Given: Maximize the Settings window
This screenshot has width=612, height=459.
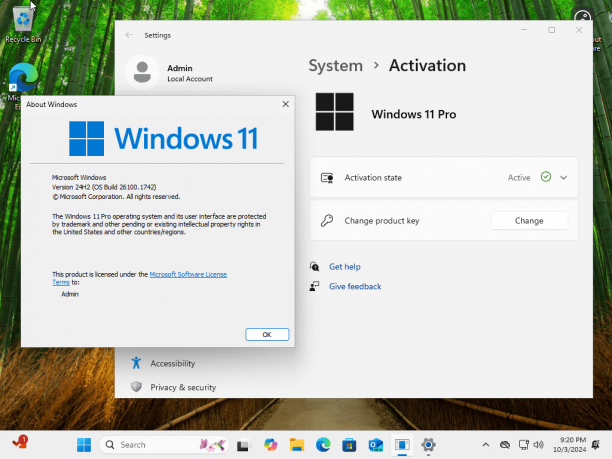Looking at the screenshot, I should point(552,30).
